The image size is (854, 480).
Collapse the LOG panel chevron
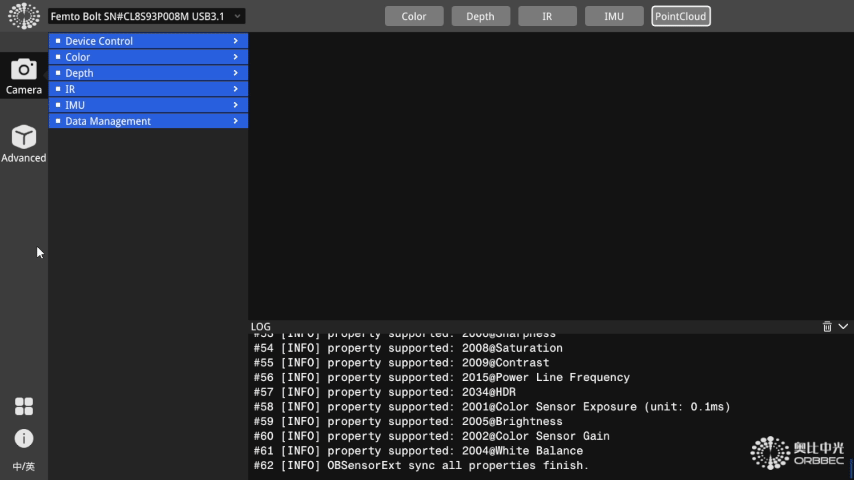[843, 326]
